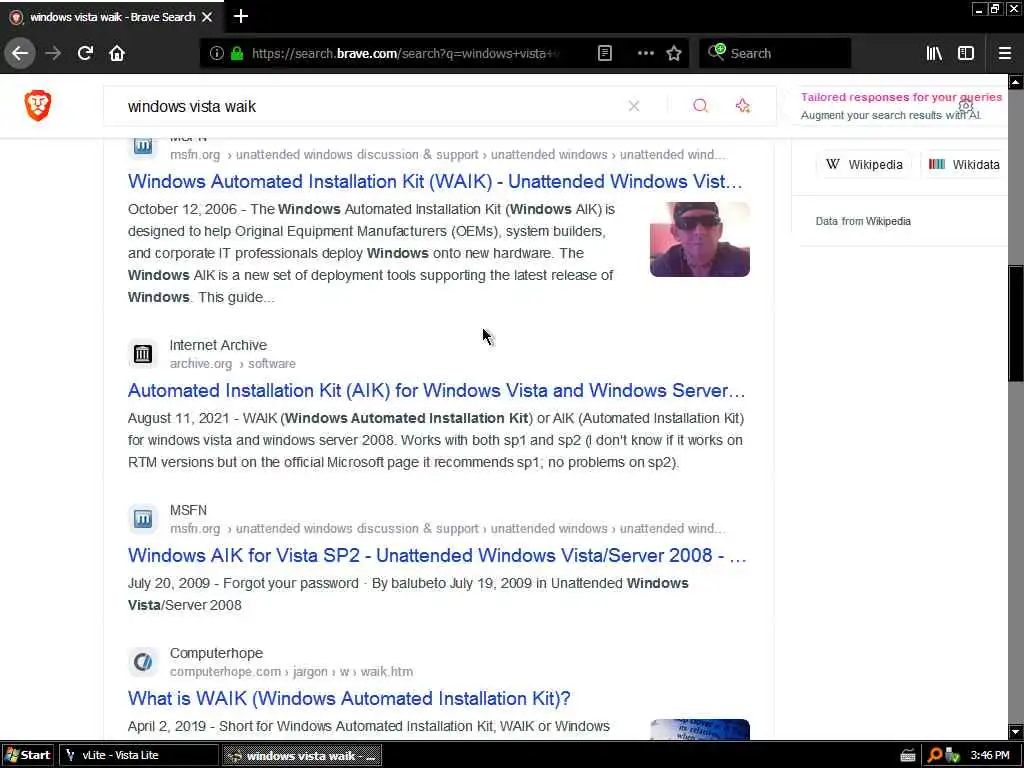This screenshot has width=1024, height=768.
Task: Click the Wikipedia source button
Action: pyautogui.click(x=865, y=165)
